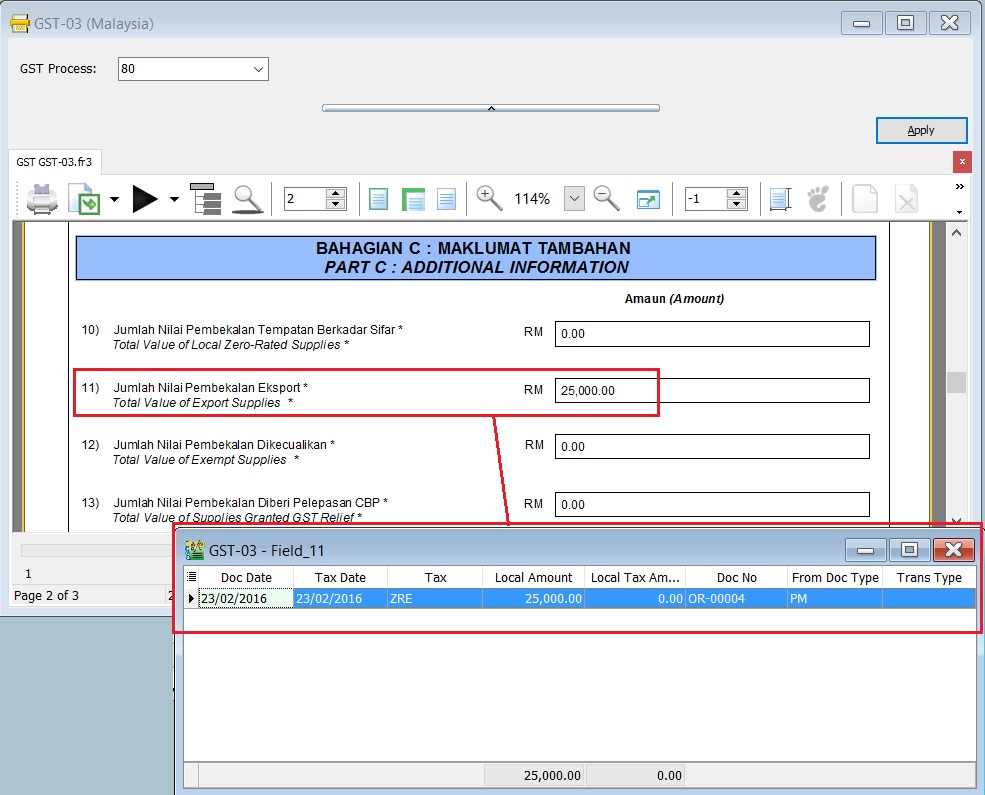This screenshot has width=985, height=795.
Task: Increase the page number spinner value
Action: [x=336, y=193]
